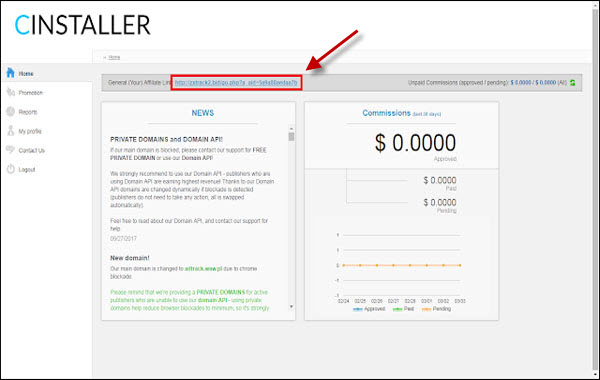This screenshot has height=380, width=600.
Task: Click the 03/03 chart axis label
Action: 460,301
